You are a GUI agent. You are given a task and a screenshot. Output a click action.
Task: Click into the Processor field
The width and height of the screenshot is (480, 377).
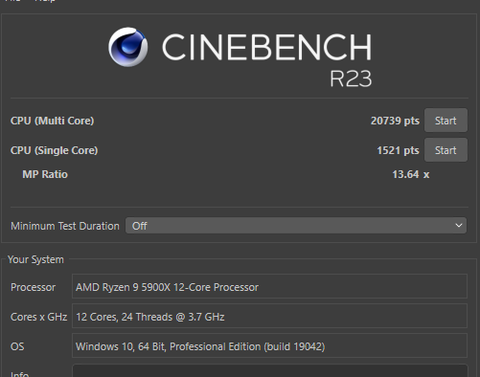[x=270, y=287]
